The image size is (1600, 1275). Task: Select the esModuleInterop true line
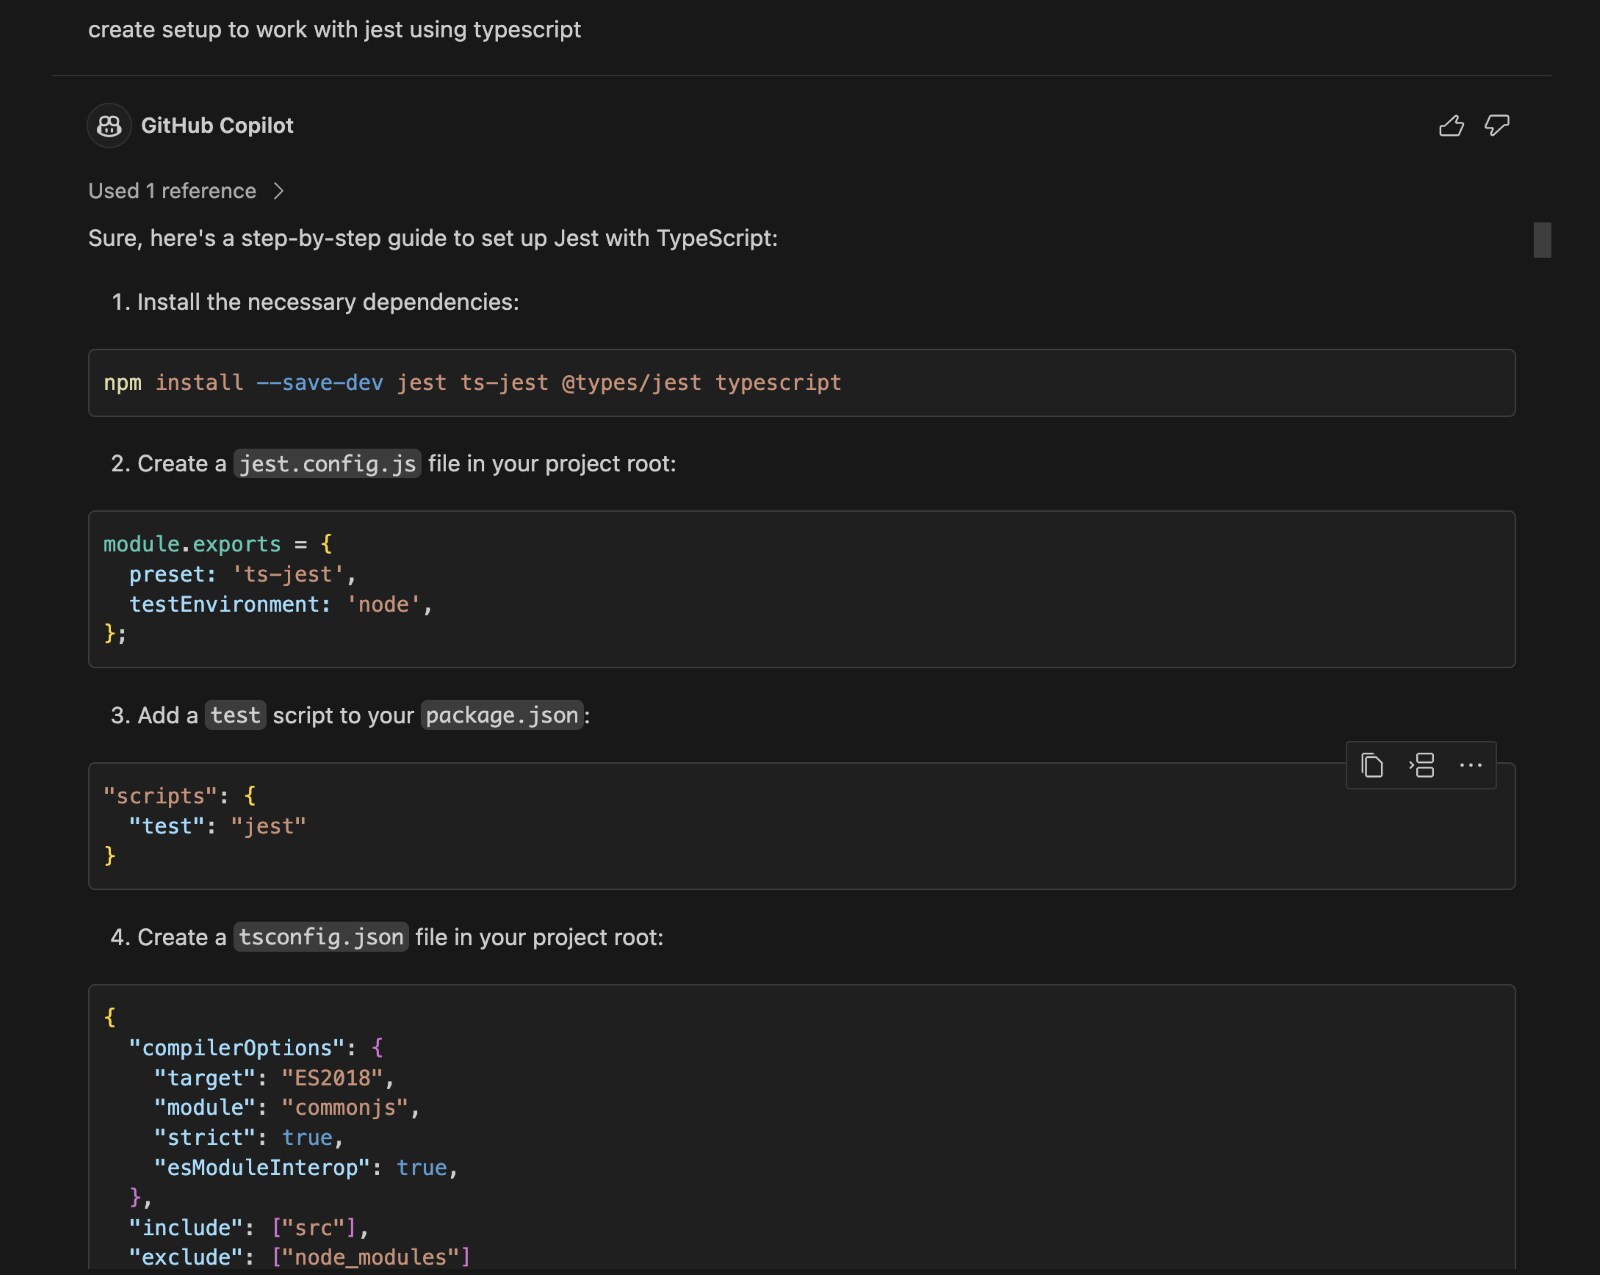(x=305, y=1167)
